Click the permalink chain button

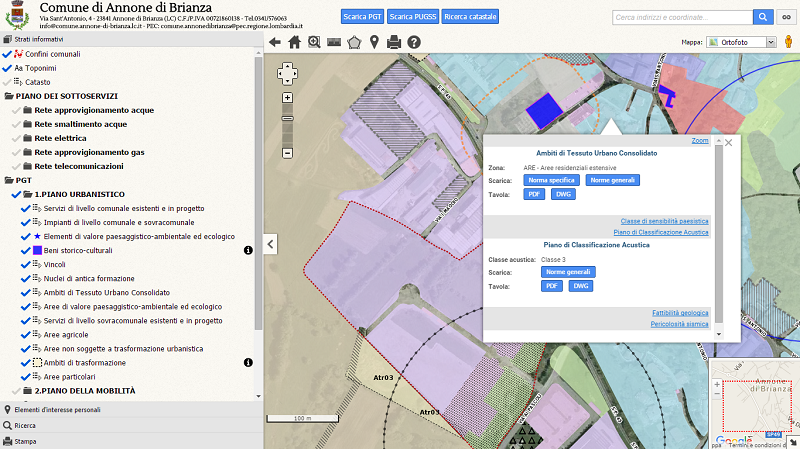pyautogui.click(x=786, y=17)
